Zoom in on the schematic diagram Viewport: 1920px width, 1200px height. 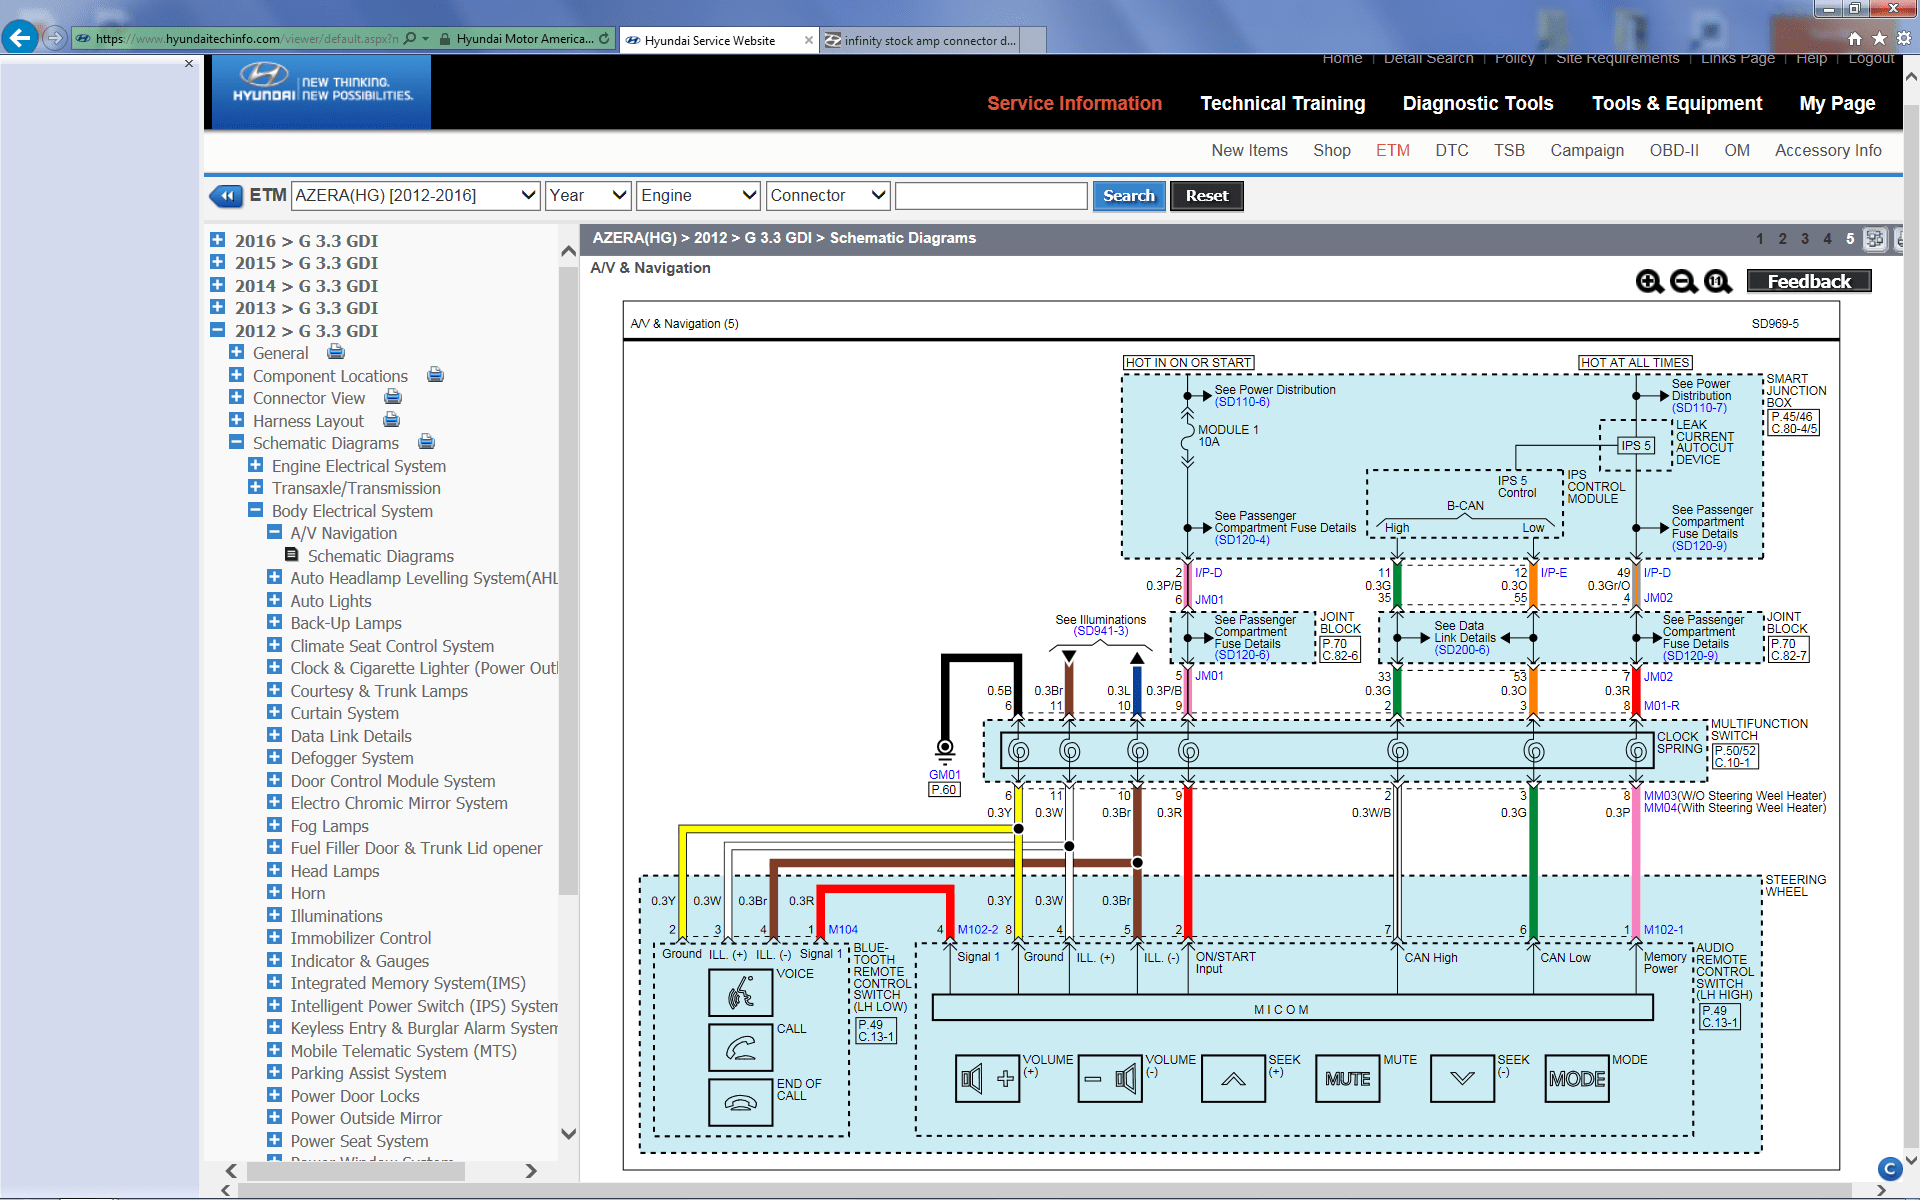point(1649,282)
